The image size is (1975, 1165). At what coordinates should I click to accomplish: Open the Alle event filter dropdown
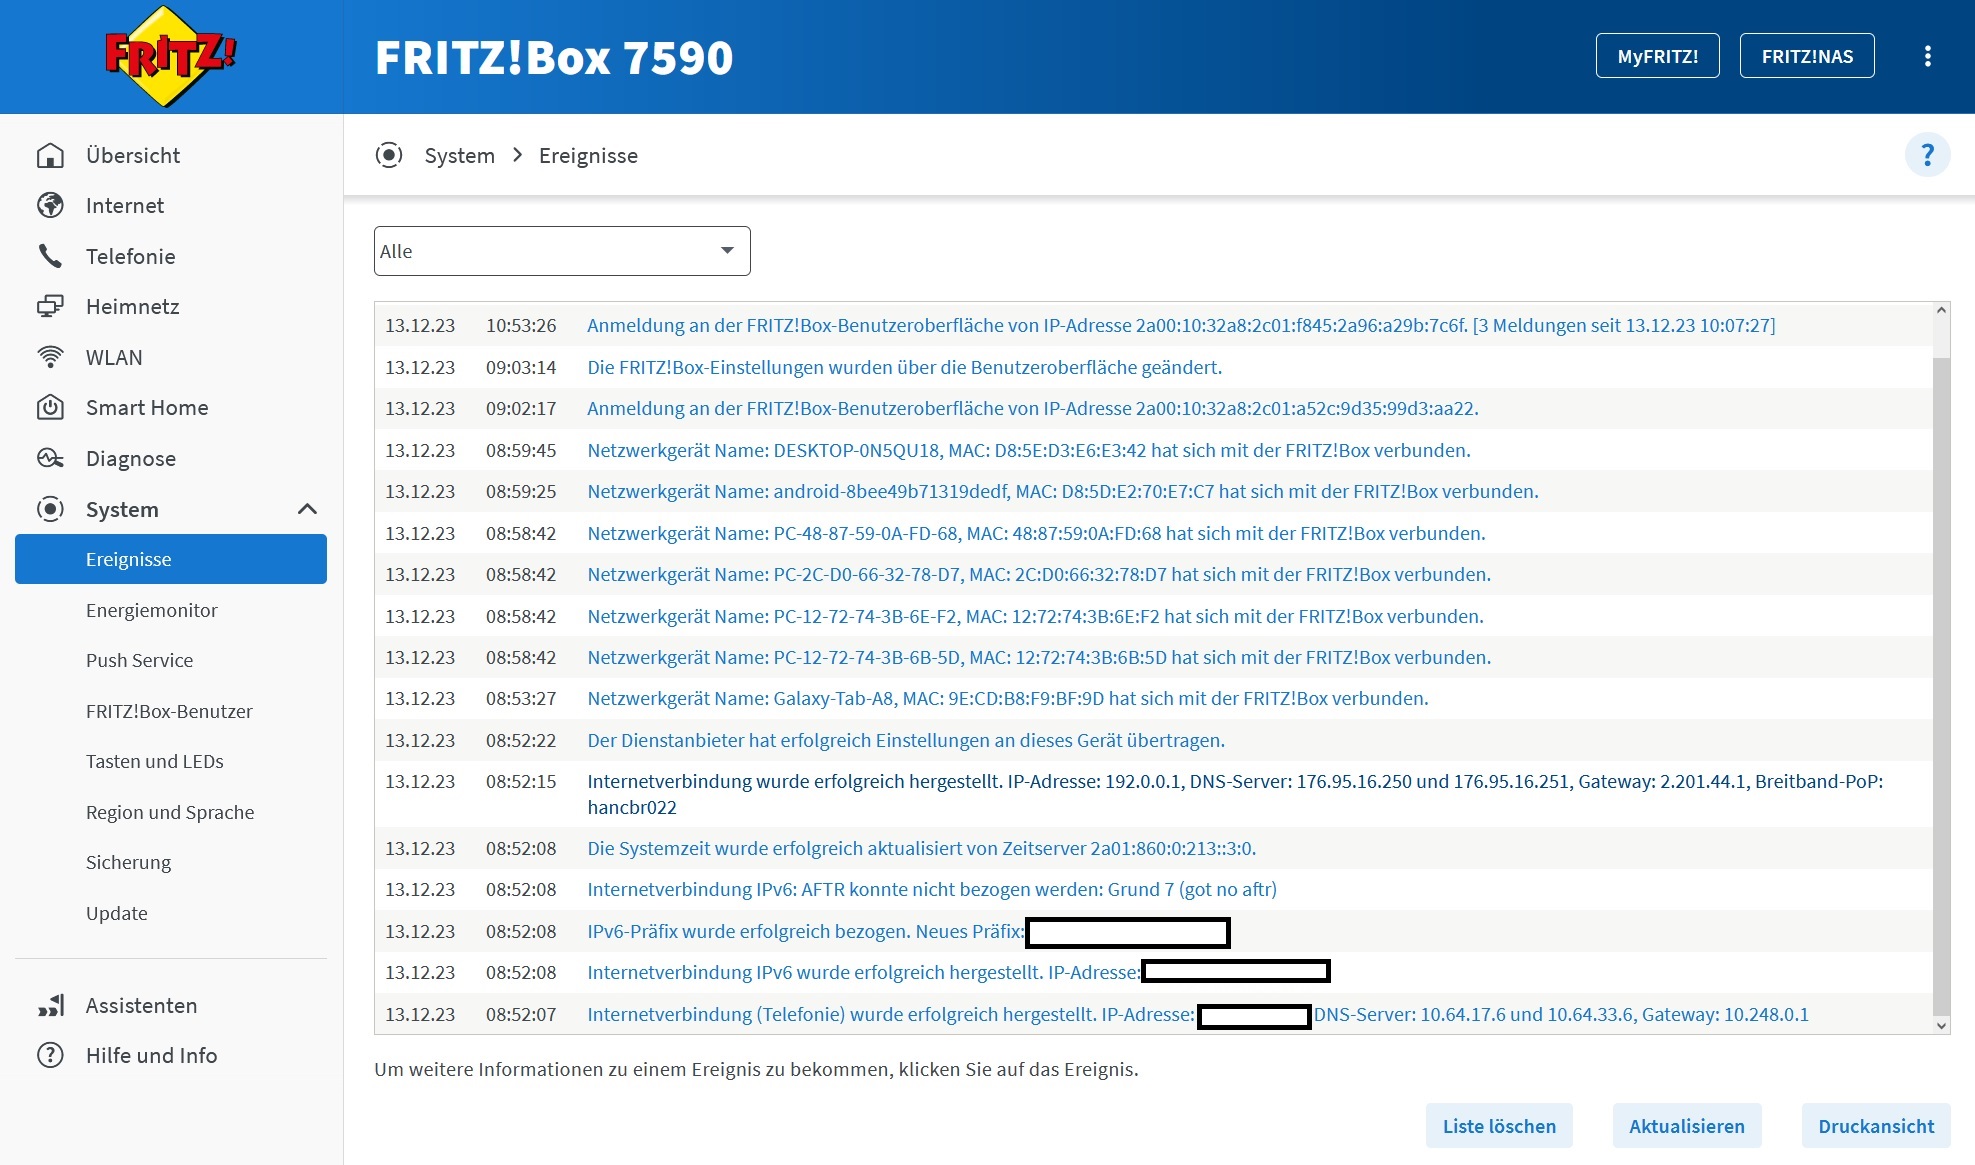coord(562,251)
